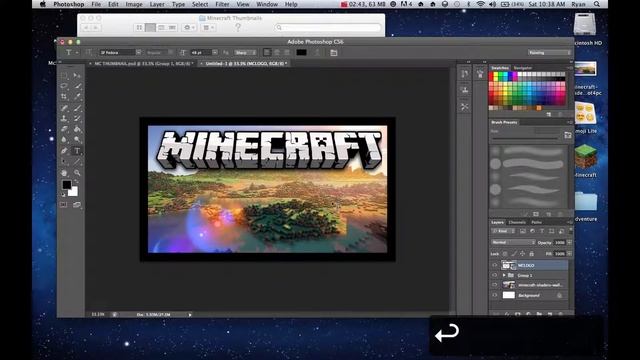Select the Pen tool
Image resolution: width=640 pixels, height=360 pixels.
point(64,151)
